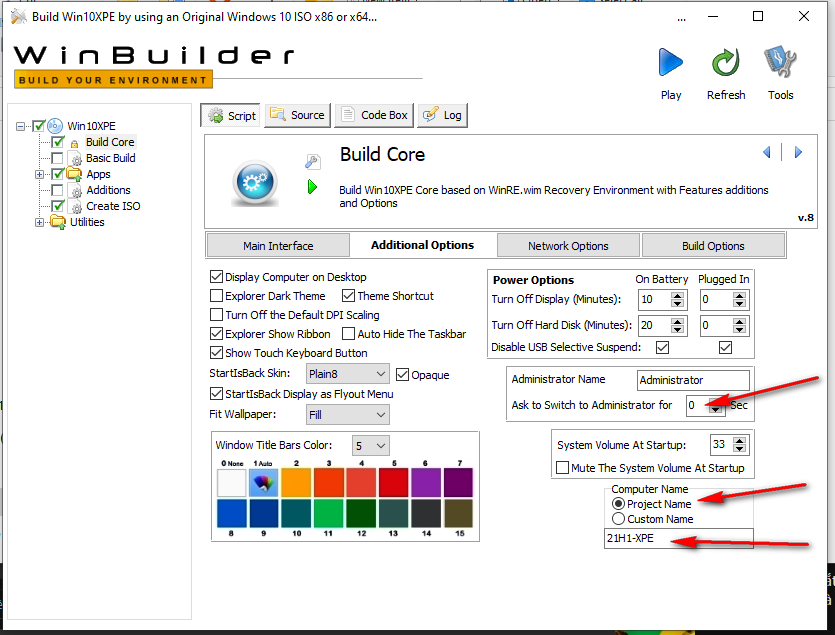
Task: Click the blue Play icon
Action: 670,62
